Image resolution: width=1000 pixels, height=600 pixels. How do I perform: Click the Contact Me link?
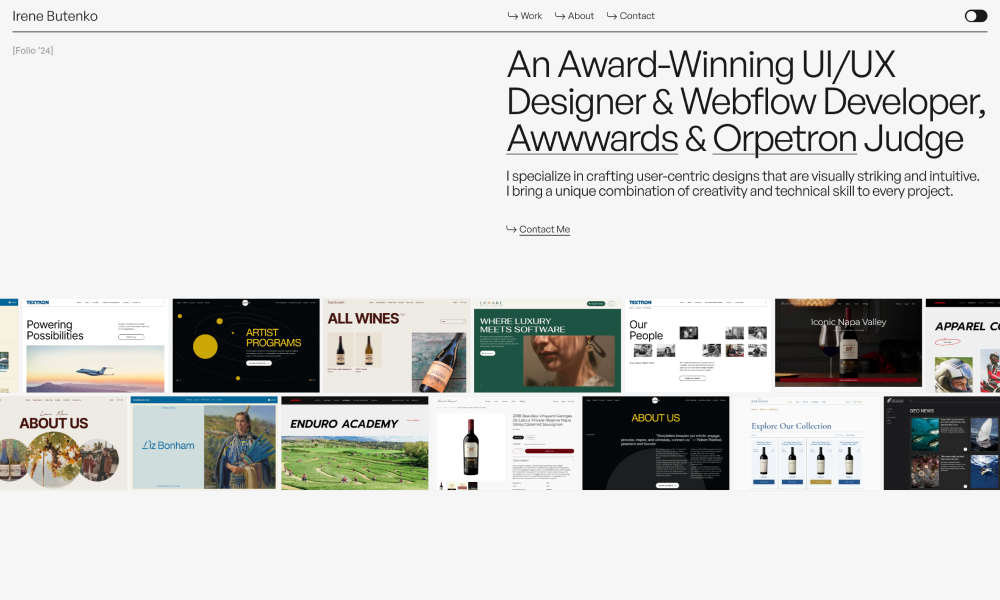pos(544,230)
